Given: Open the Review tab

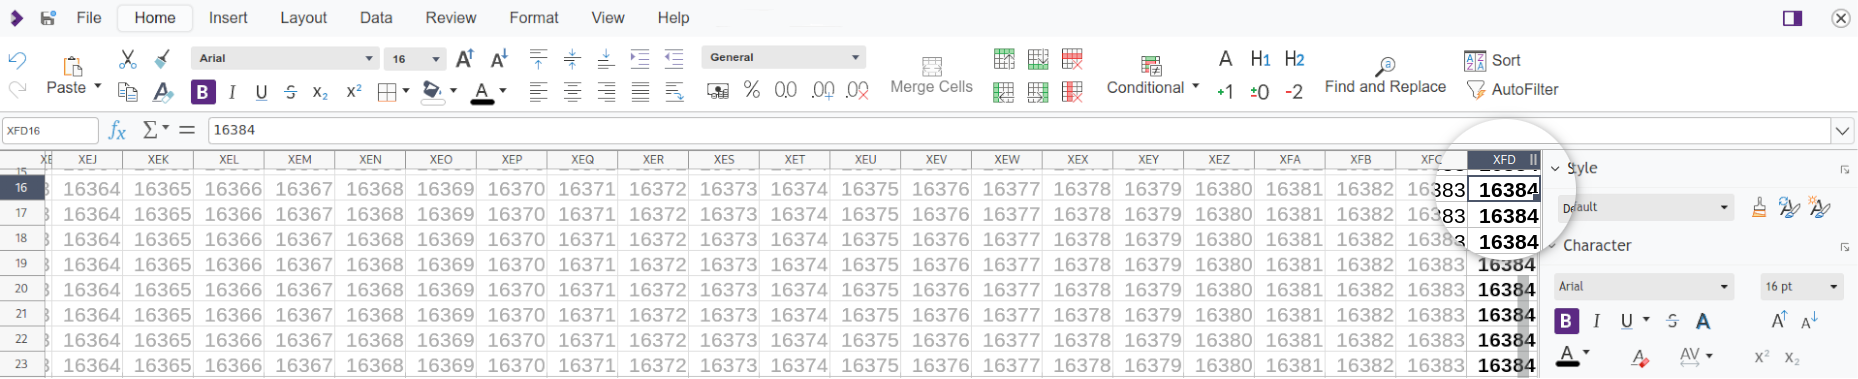Looking at the screenshot, I should coord(451,18).
